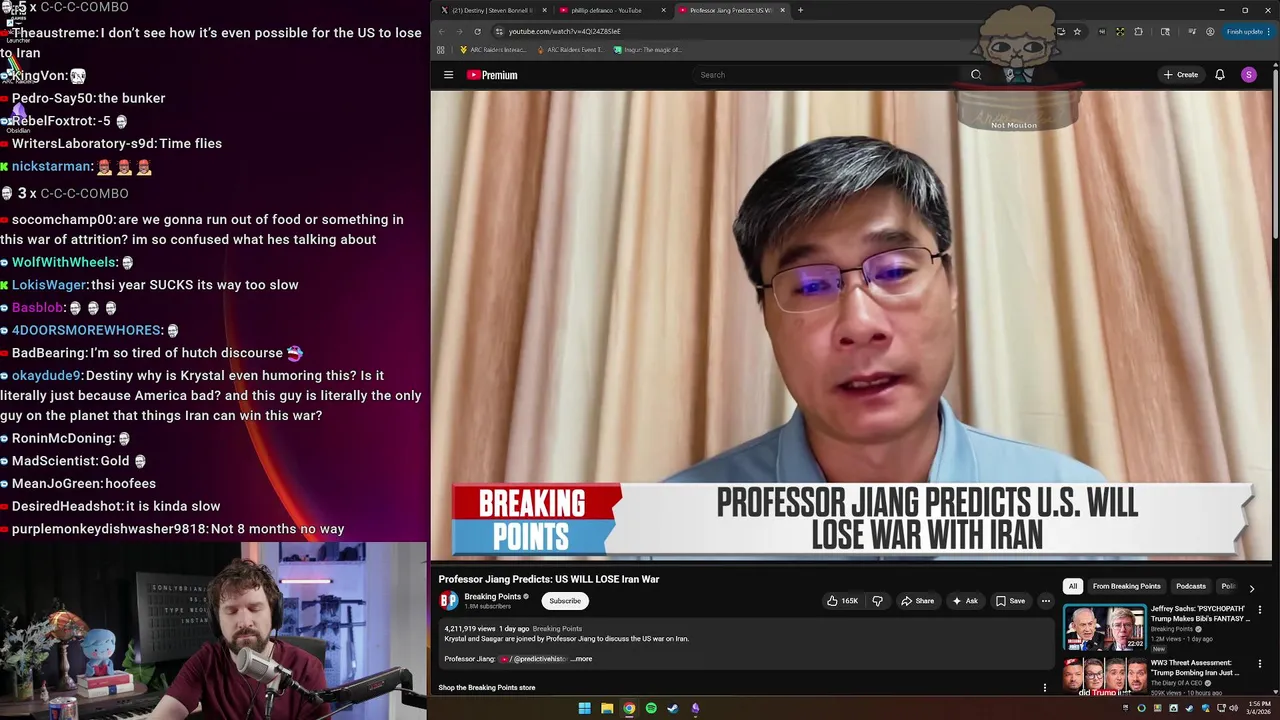Open the YouTube guide hamburger menu
The width and height of the screenshot is (1280, 720).
click(x=448, y=75)
